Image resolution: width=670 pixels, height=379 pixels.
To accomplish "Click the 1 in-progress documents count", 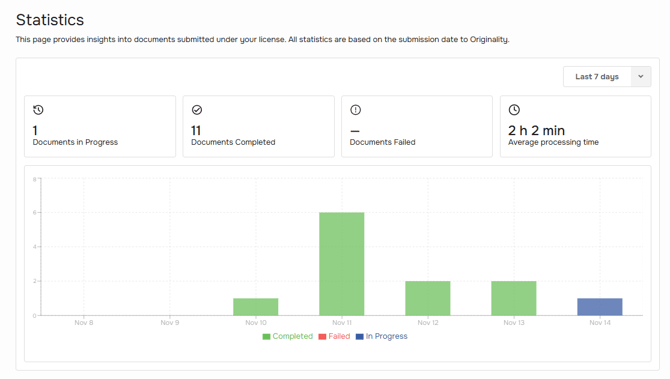I will 35,130.
